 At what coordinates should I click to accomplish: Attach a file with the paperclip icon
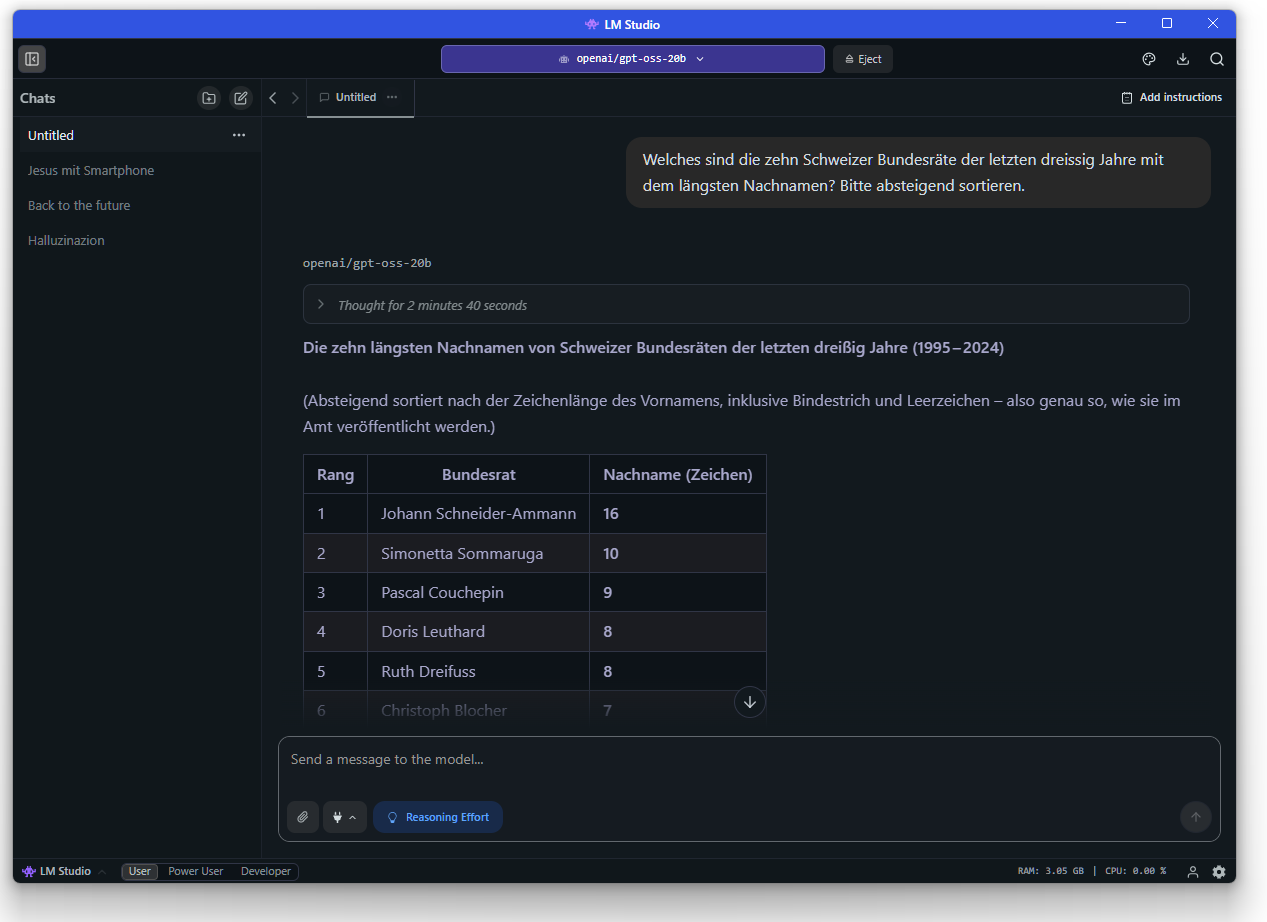coord(303,817)
